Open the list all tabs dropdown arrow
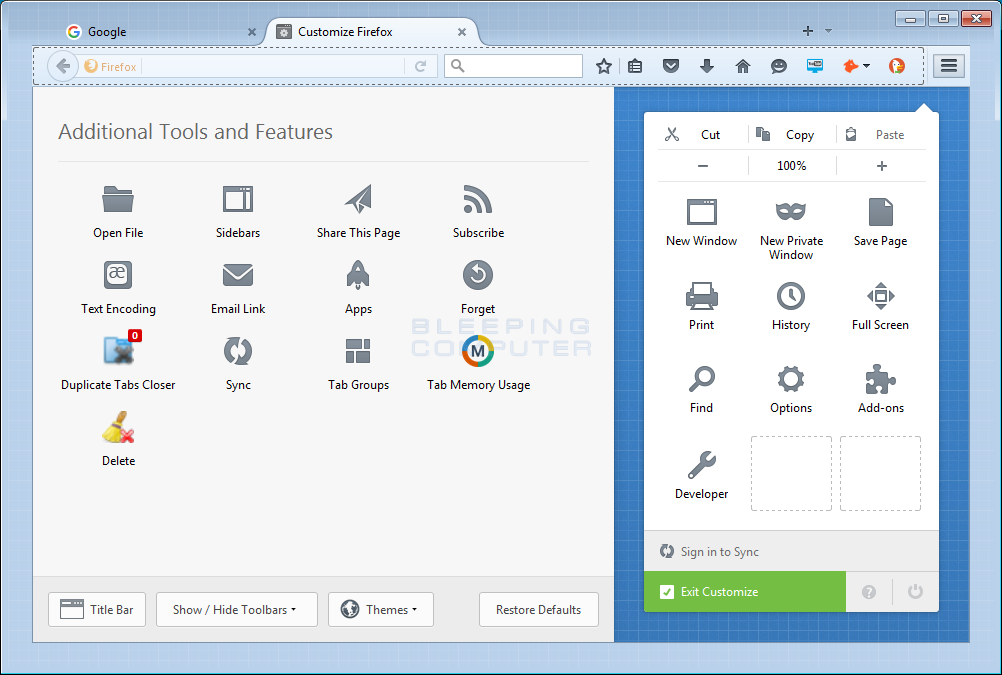 [x=828, y=31]
